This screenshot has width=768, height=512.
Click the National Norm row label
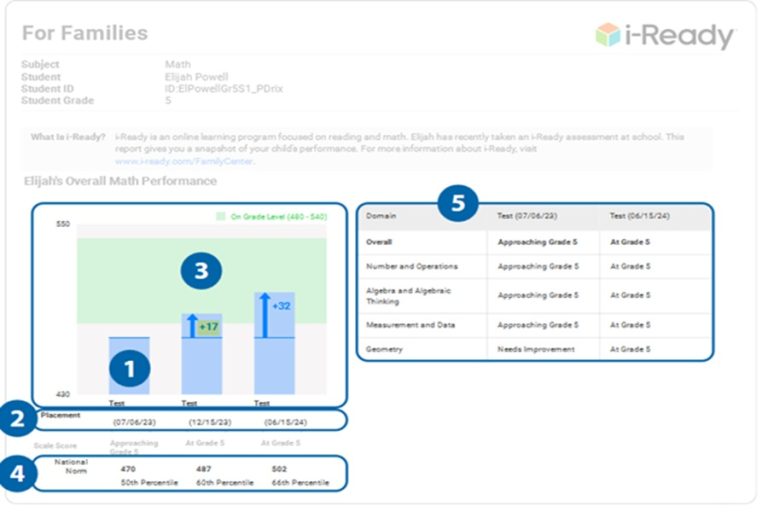(72, 466)
